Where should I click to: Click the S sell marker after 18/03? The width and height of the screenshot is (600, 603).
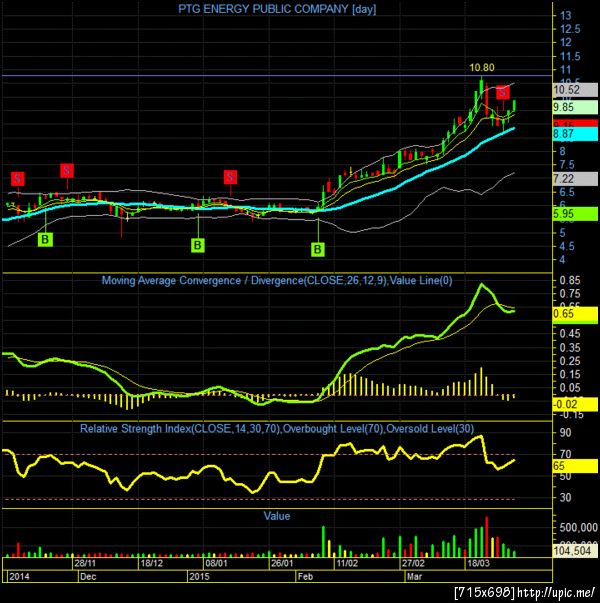click(503, 92)
